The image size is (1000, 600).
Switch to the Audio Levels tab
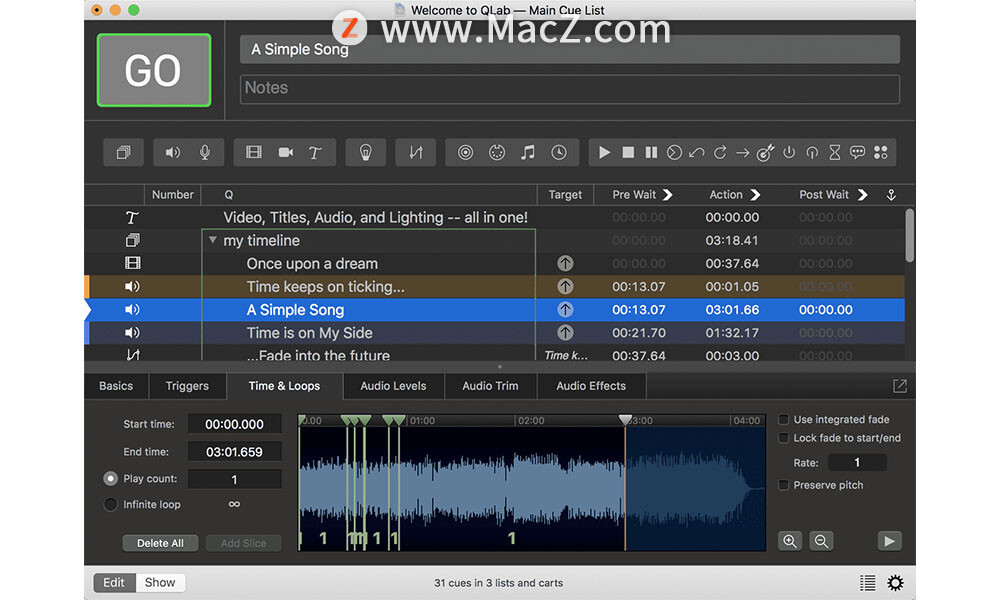[393, 386]
